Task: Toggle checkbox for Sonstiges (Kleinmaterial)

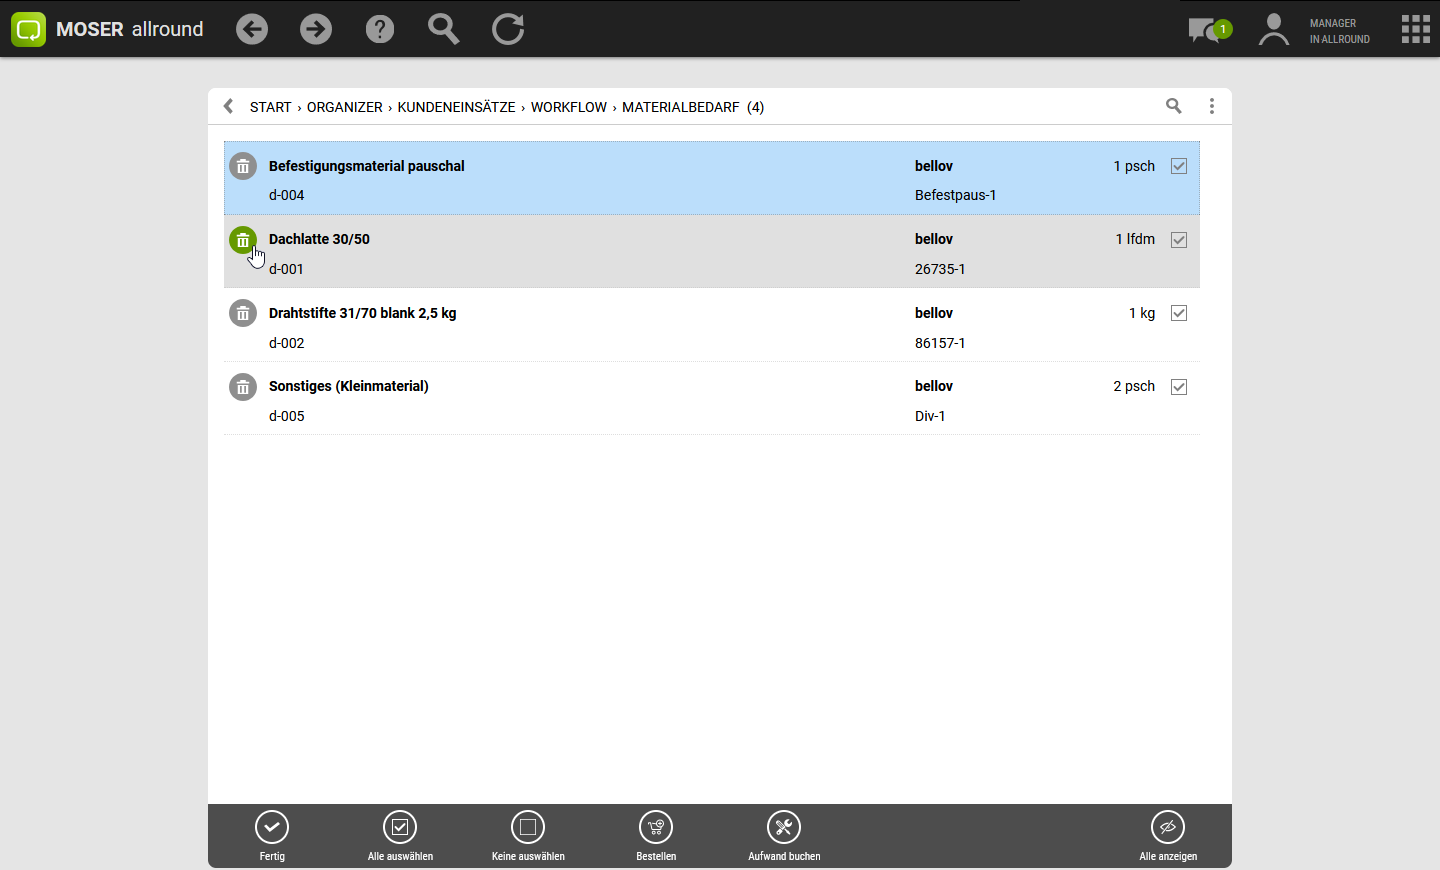Action: [x=1179, y=387]
